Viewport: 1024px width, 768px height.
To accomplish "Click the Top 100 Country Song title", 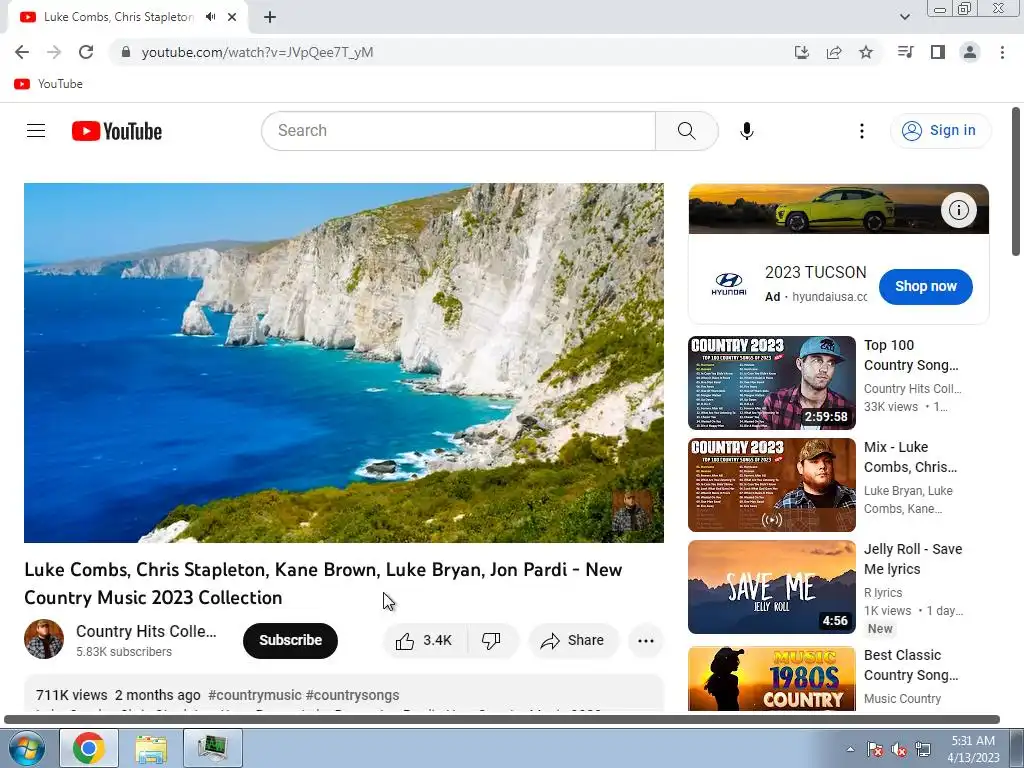I will pyautogui.click(x=911, y=355).
